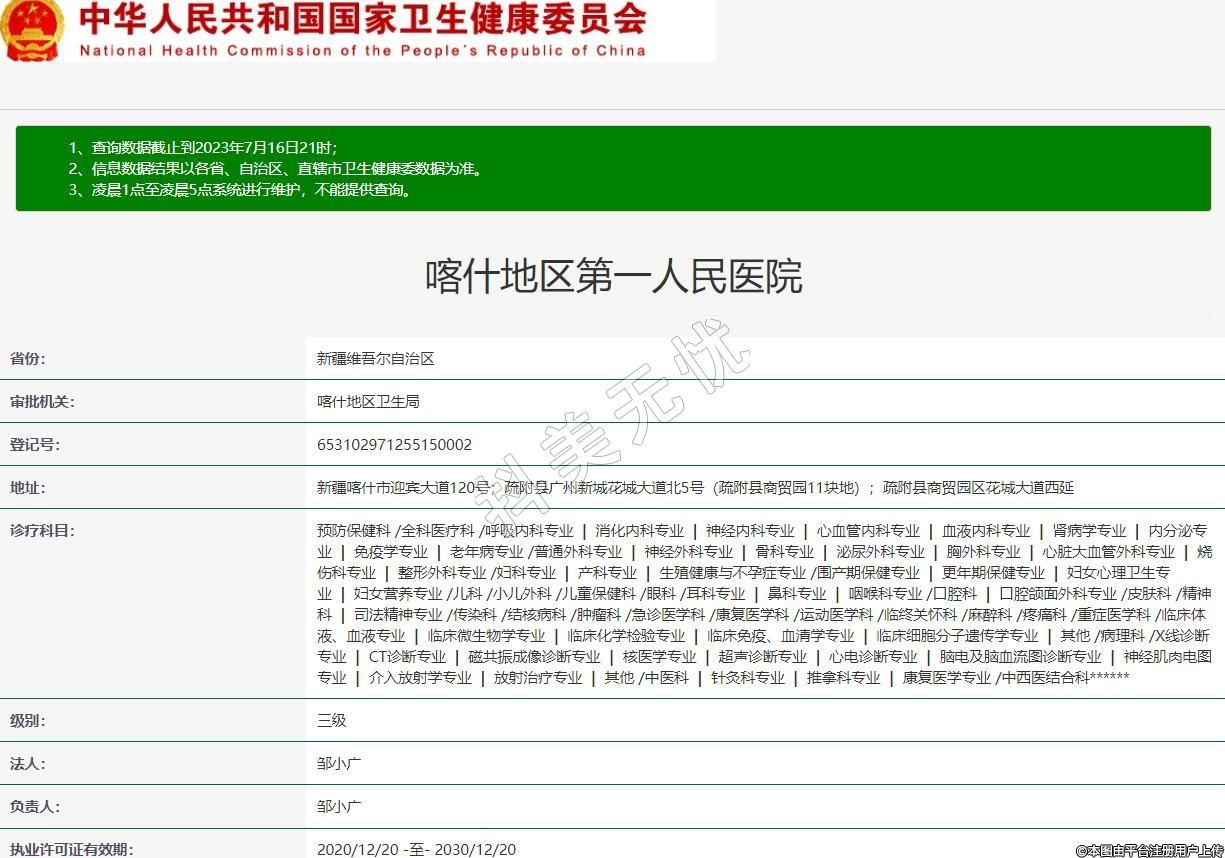The image size is (1225, 858).
Task: Select the 三级 hospital level value
Action: tap(331, 720)
